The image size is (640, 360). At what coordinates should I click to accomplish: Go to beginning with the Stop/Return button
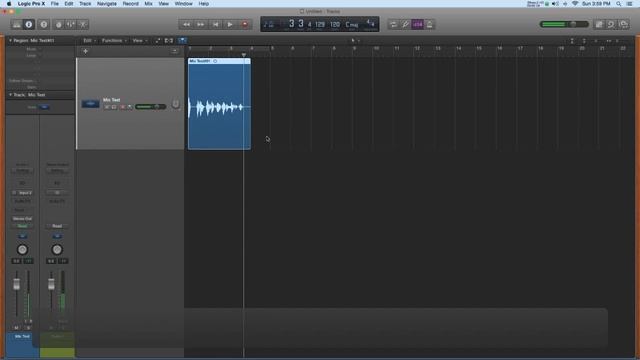(216, 24)
